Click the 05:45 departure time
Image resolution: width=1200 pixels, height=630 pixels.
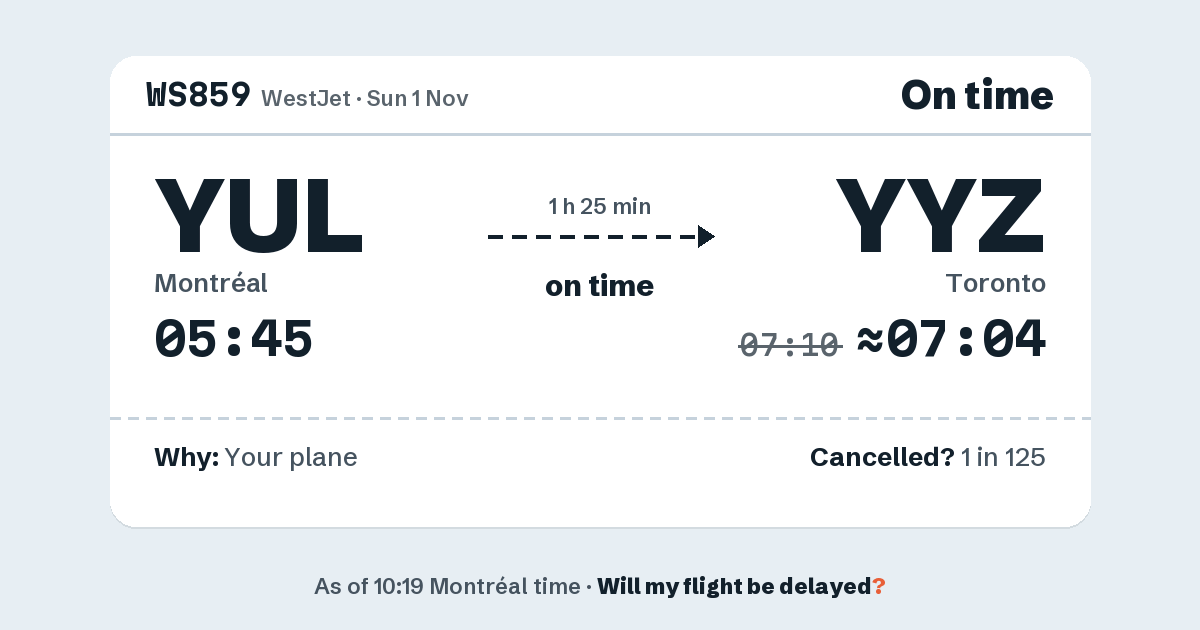point(233,339)
